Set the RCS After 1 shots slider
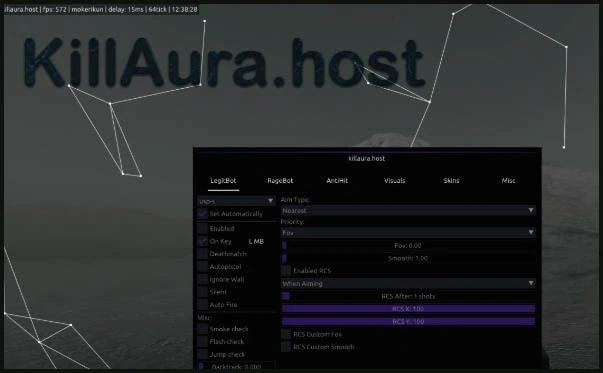The height and width of the screenshot is (373, 603). [408, 296]
